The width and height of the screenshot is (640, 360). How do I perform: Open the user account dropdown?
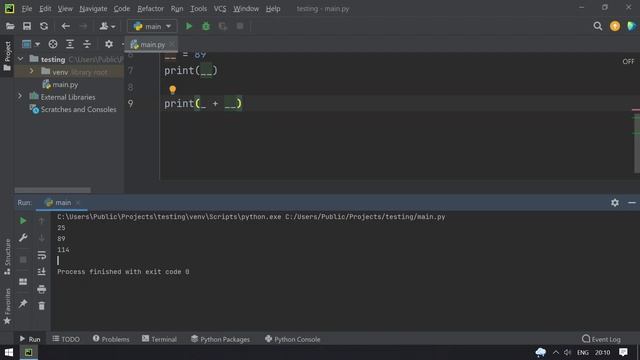107,27
